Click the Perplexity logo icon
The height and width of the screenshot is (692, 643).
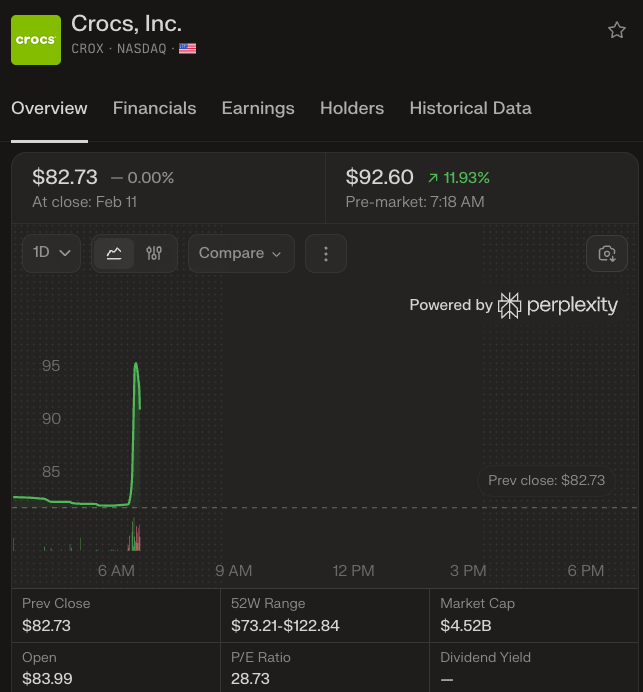[510, 305]
